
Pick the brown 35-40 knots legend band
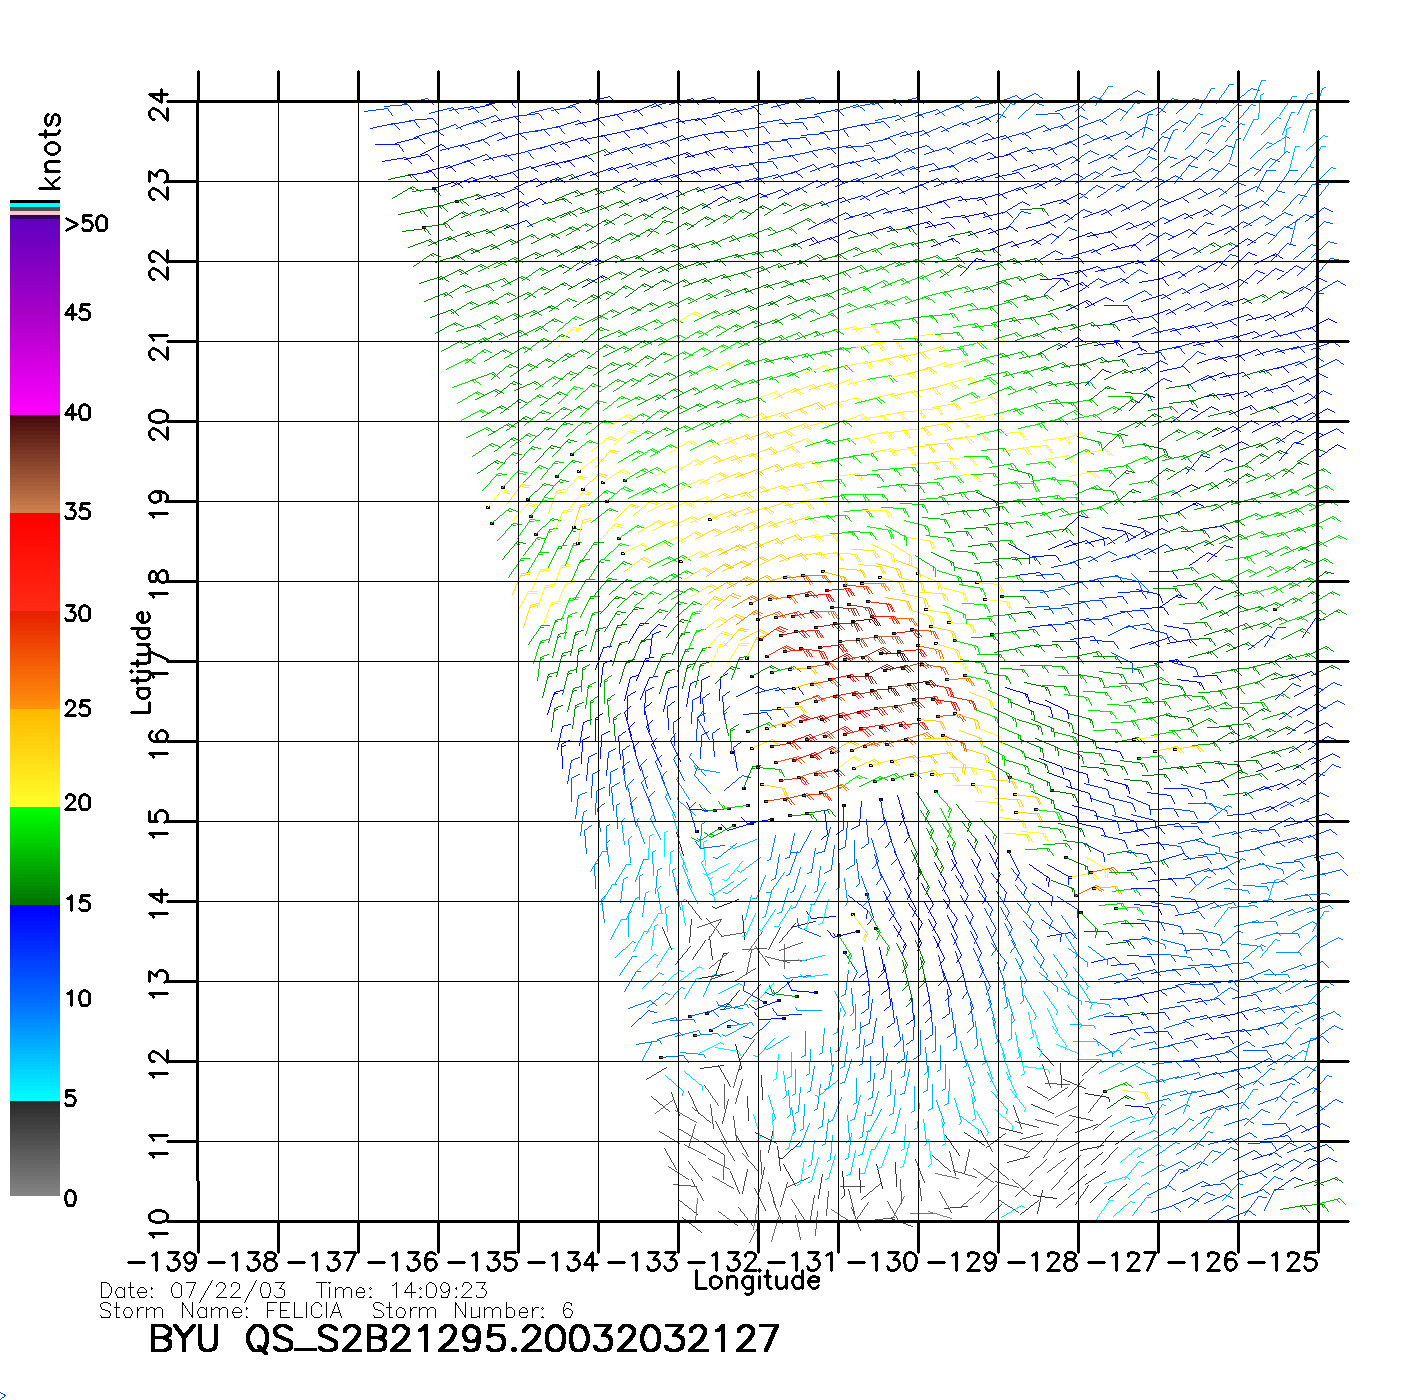[x=35, y=464]
